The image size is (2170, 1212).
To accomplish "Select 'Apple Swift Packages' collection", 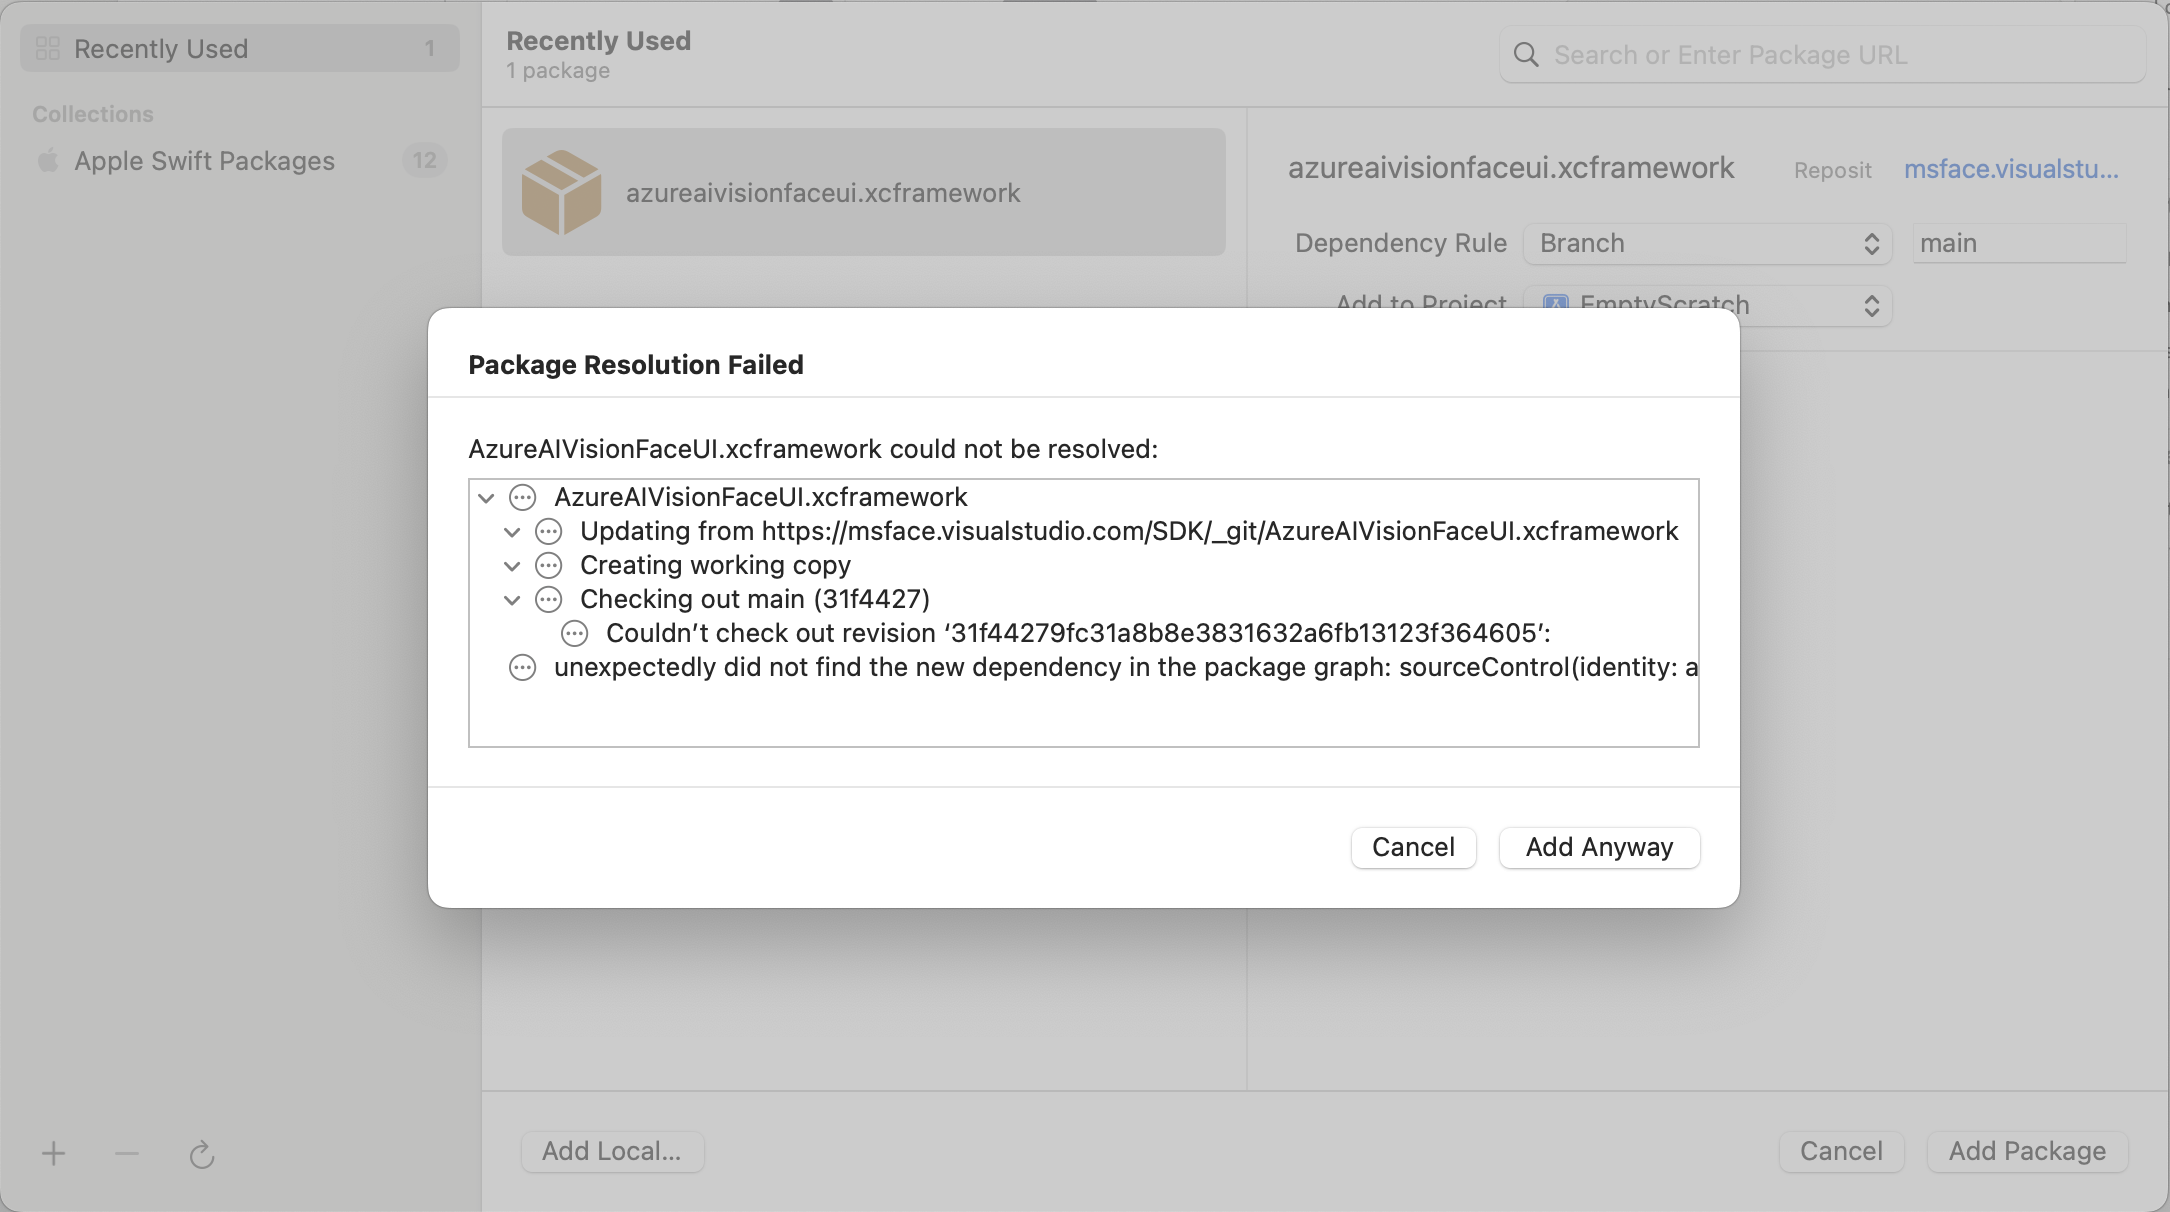I will [x=240, y=161].
